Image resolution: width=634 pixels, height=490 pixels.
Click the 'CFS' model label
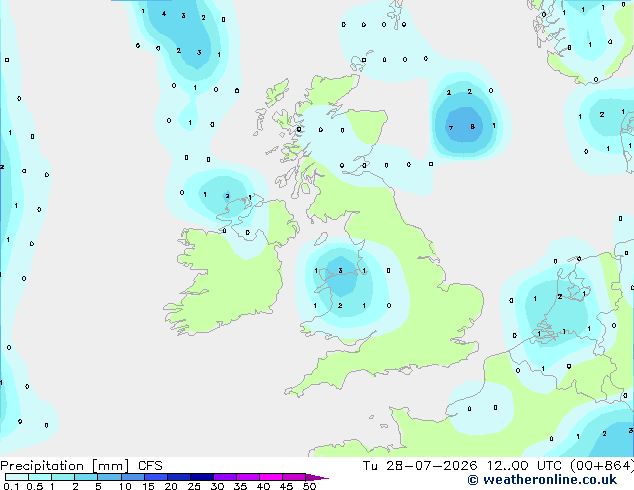point(150,466)
